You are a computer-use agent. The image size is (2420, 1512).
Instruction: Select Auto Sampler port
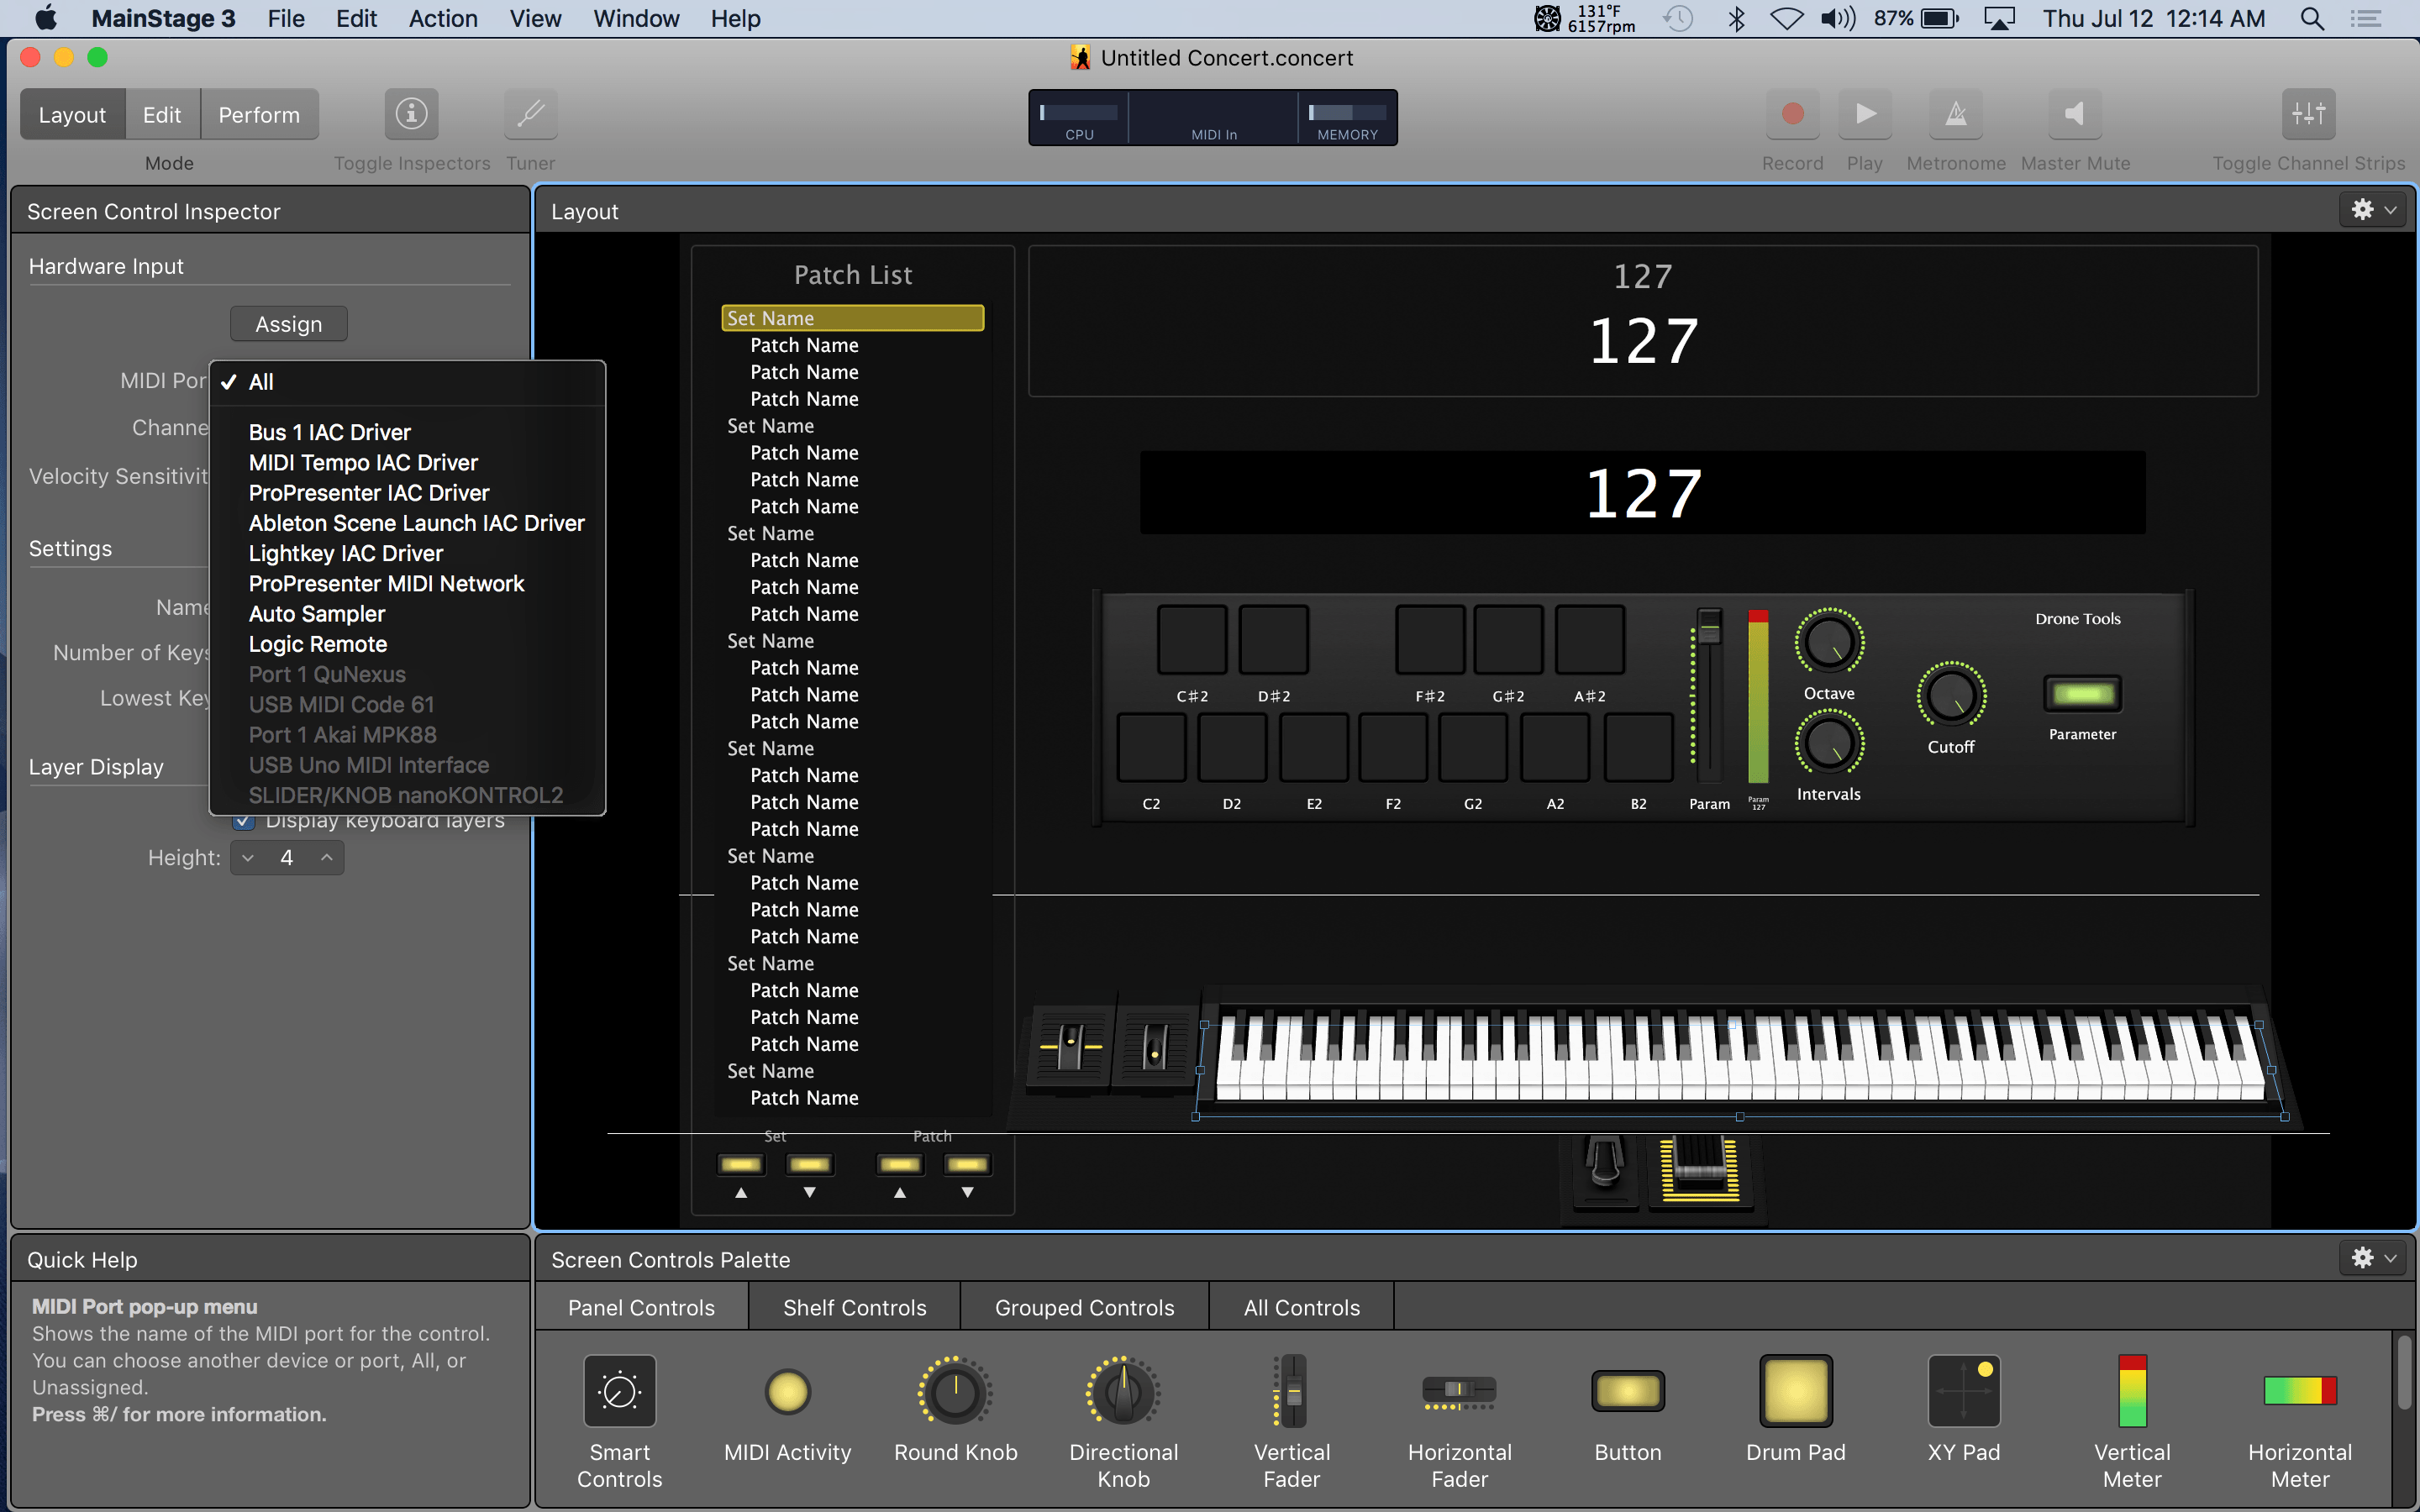[x=407, y=614]
